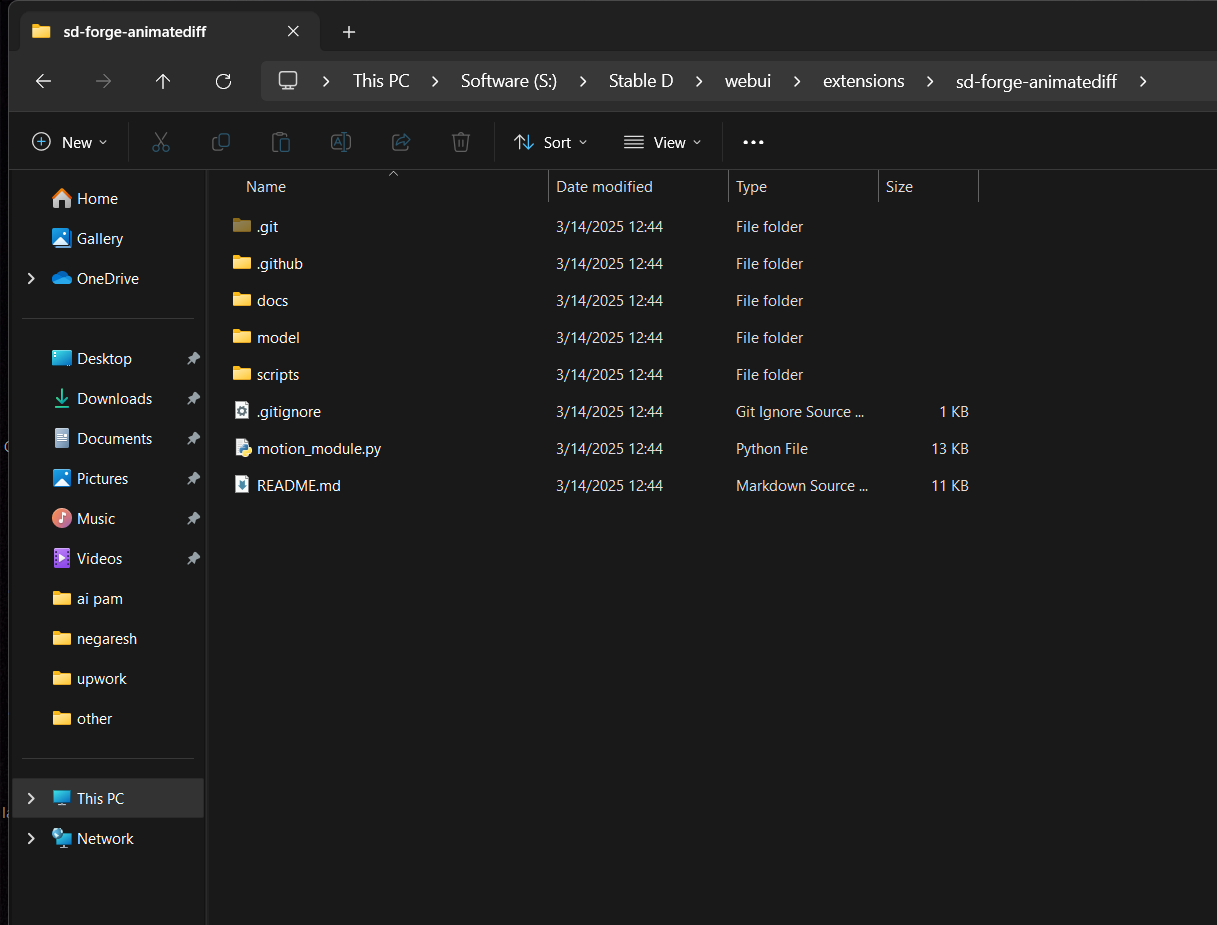Expand the OneDrive tree node
Image resolution: width=1217 pixels, height=925 pixels.
(31, 278)
